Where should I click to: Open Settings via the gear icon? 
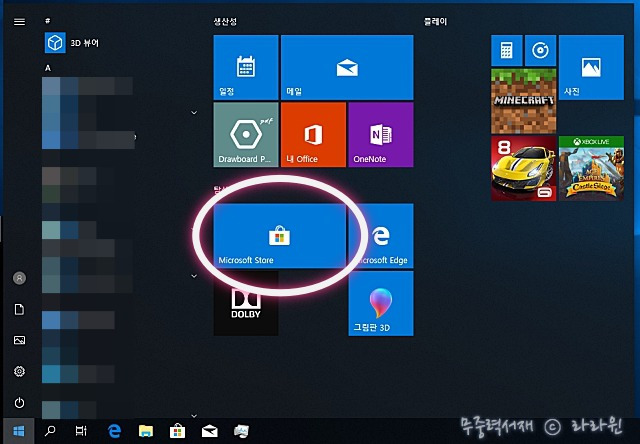click(19, 371)
